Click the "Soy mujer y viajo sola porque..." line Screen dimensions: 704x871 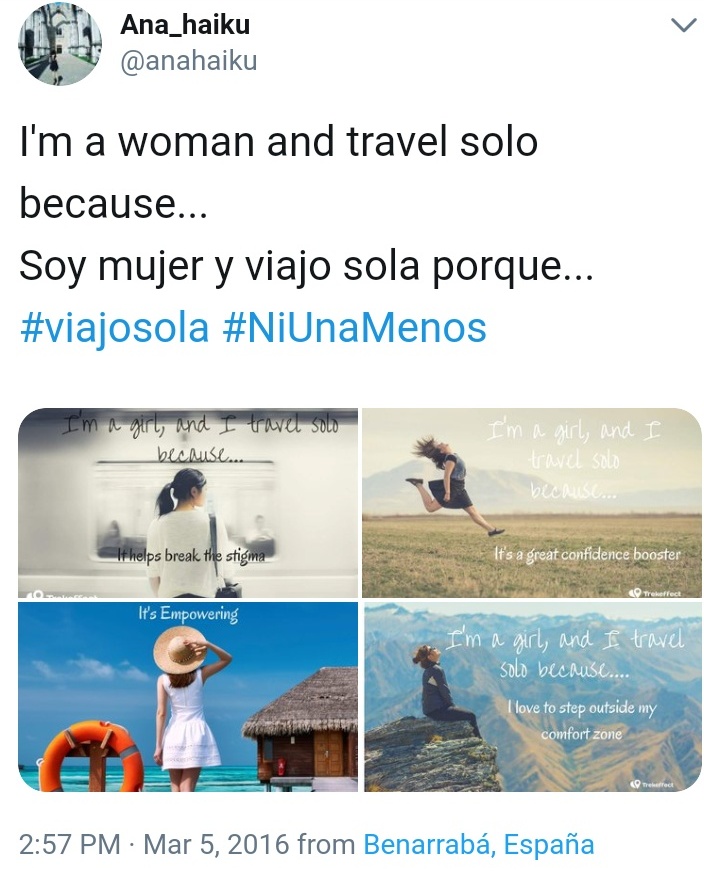click(x=307, y=268)
